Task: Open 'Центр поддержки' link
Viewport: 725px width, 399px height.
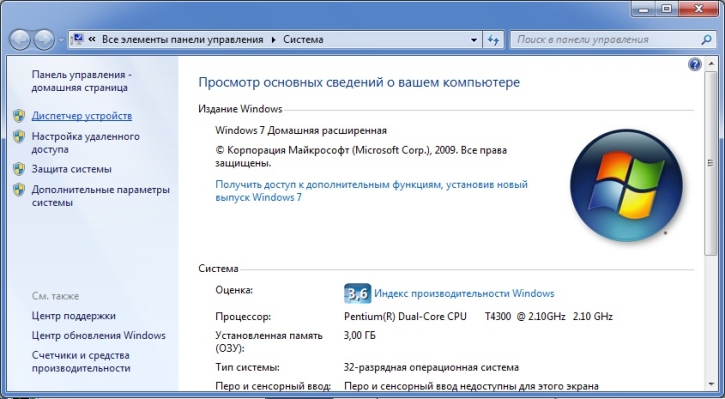Action: [74, 316]
